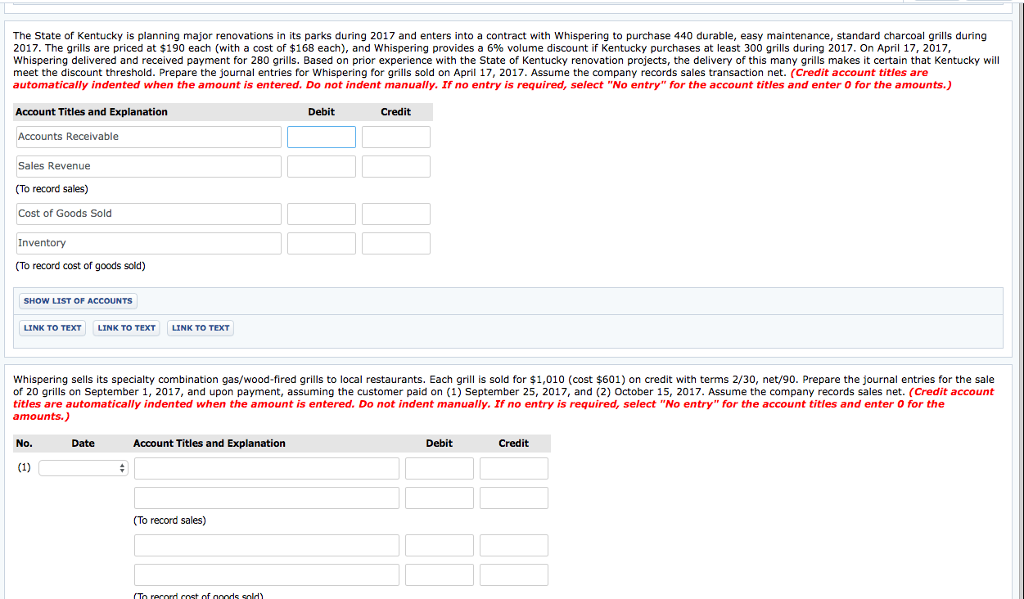Click the second Link to Text button

127,328
